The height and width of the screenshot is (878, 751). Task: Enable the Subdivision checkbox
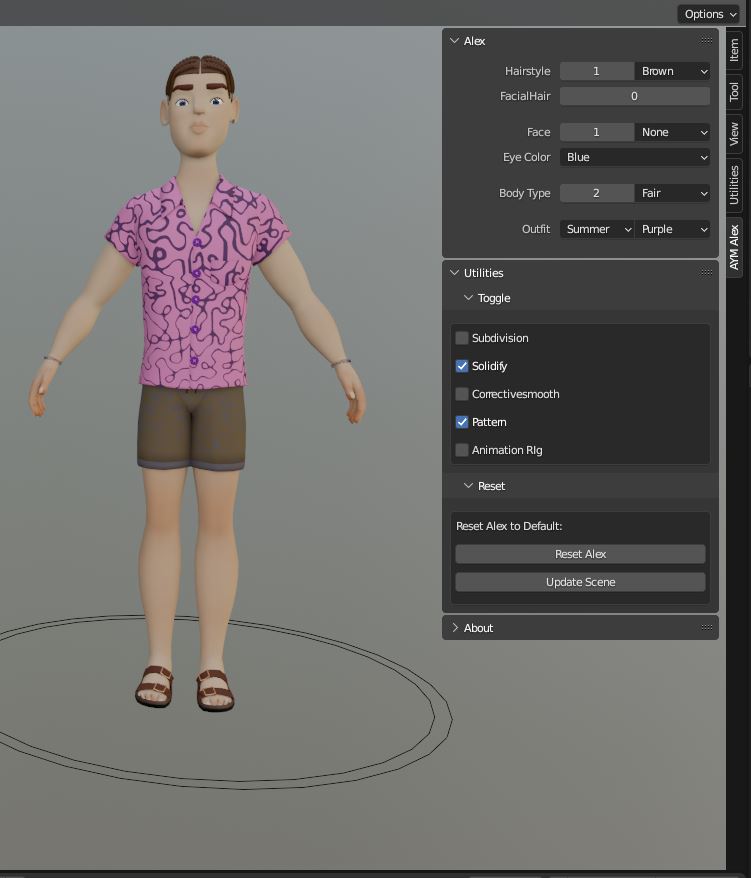(x=462, y=338)
